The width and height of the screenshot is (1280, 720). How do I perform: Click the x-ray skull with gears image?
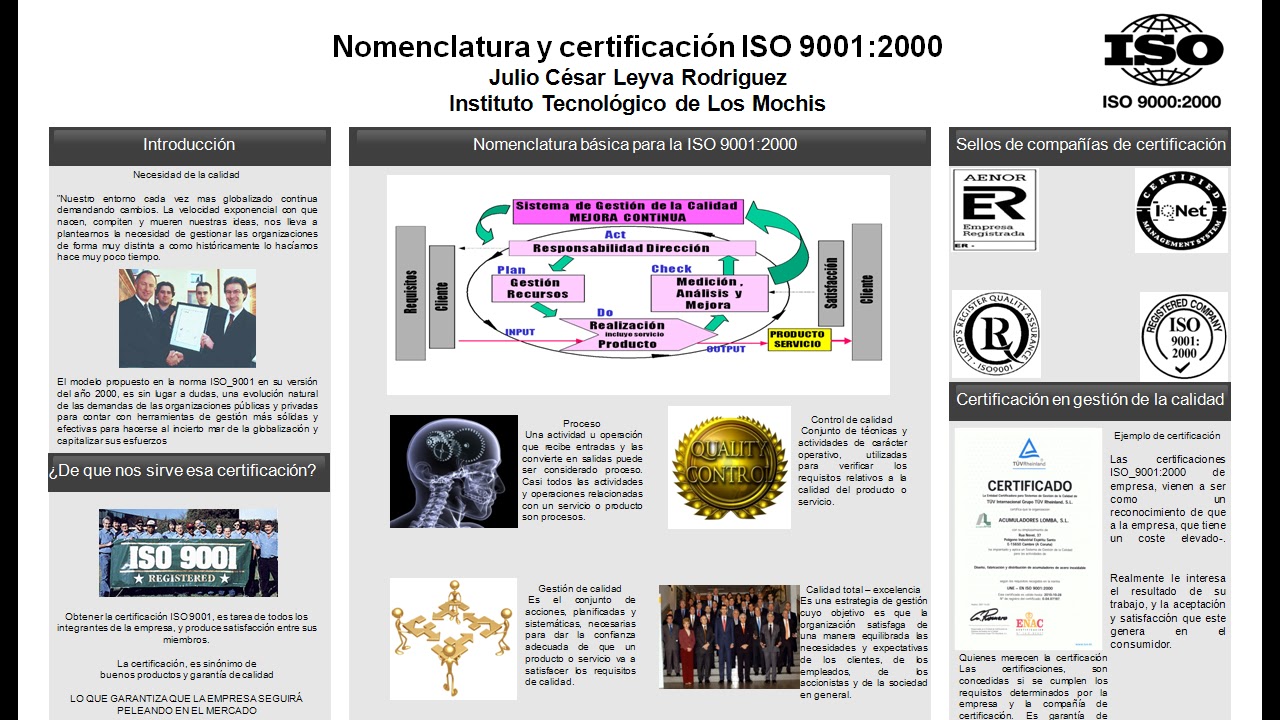tap(454, 471)
